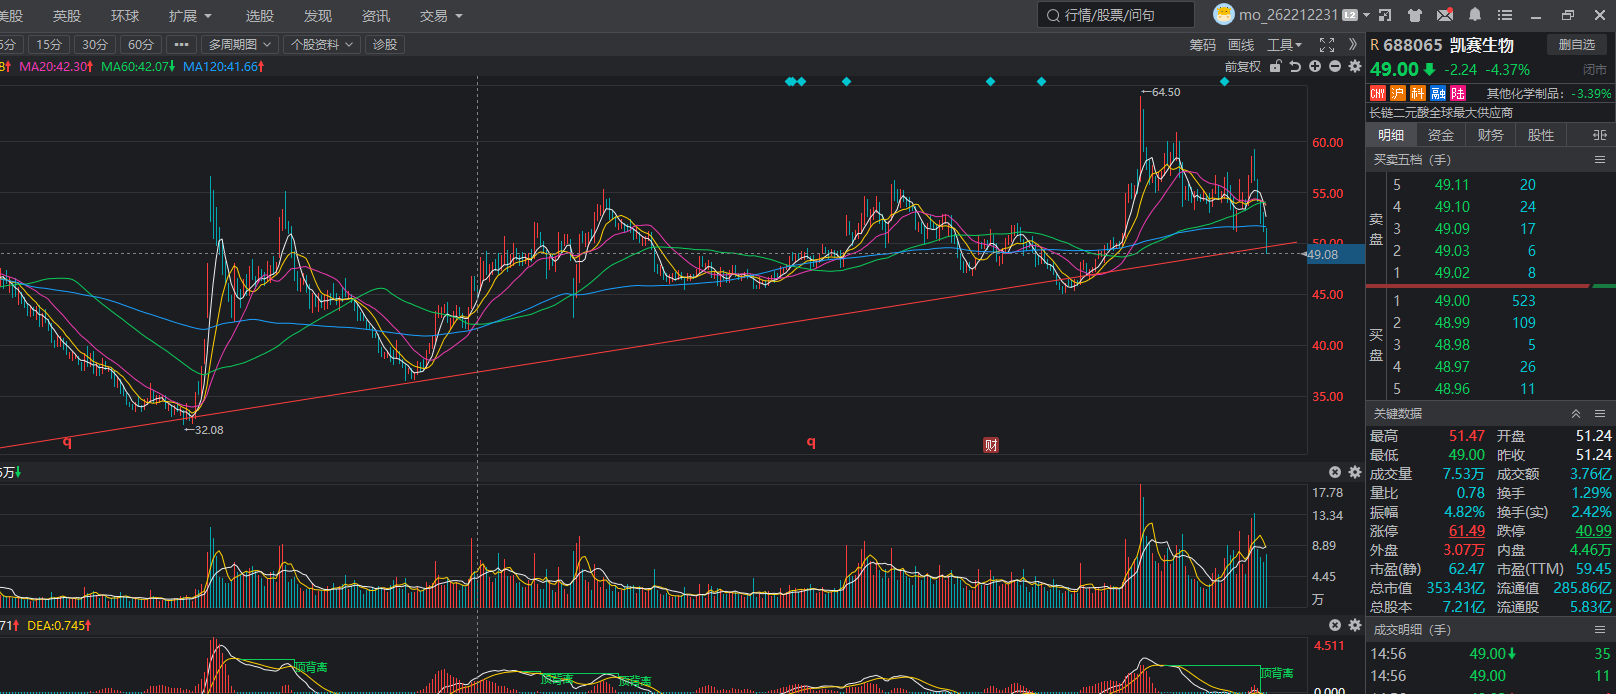This screenshot has height=694, width=1616.
Task: Click the mail messages icon
Action: click(x=1445, y=15)
